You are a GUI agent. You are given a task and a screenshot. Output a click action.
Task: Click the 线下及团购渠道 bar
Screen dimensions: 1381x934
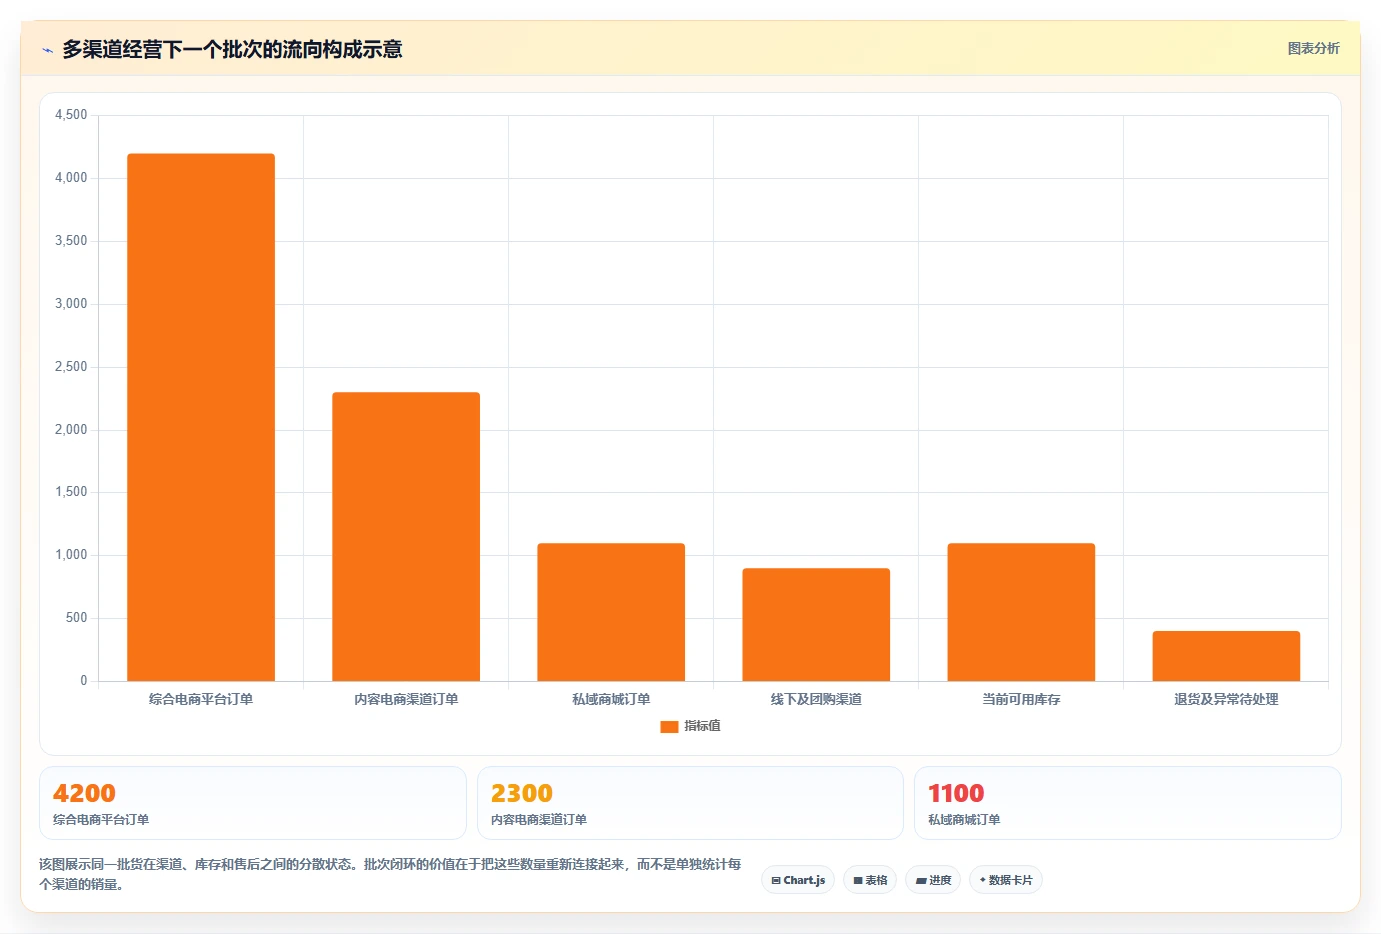click(816, 625)
